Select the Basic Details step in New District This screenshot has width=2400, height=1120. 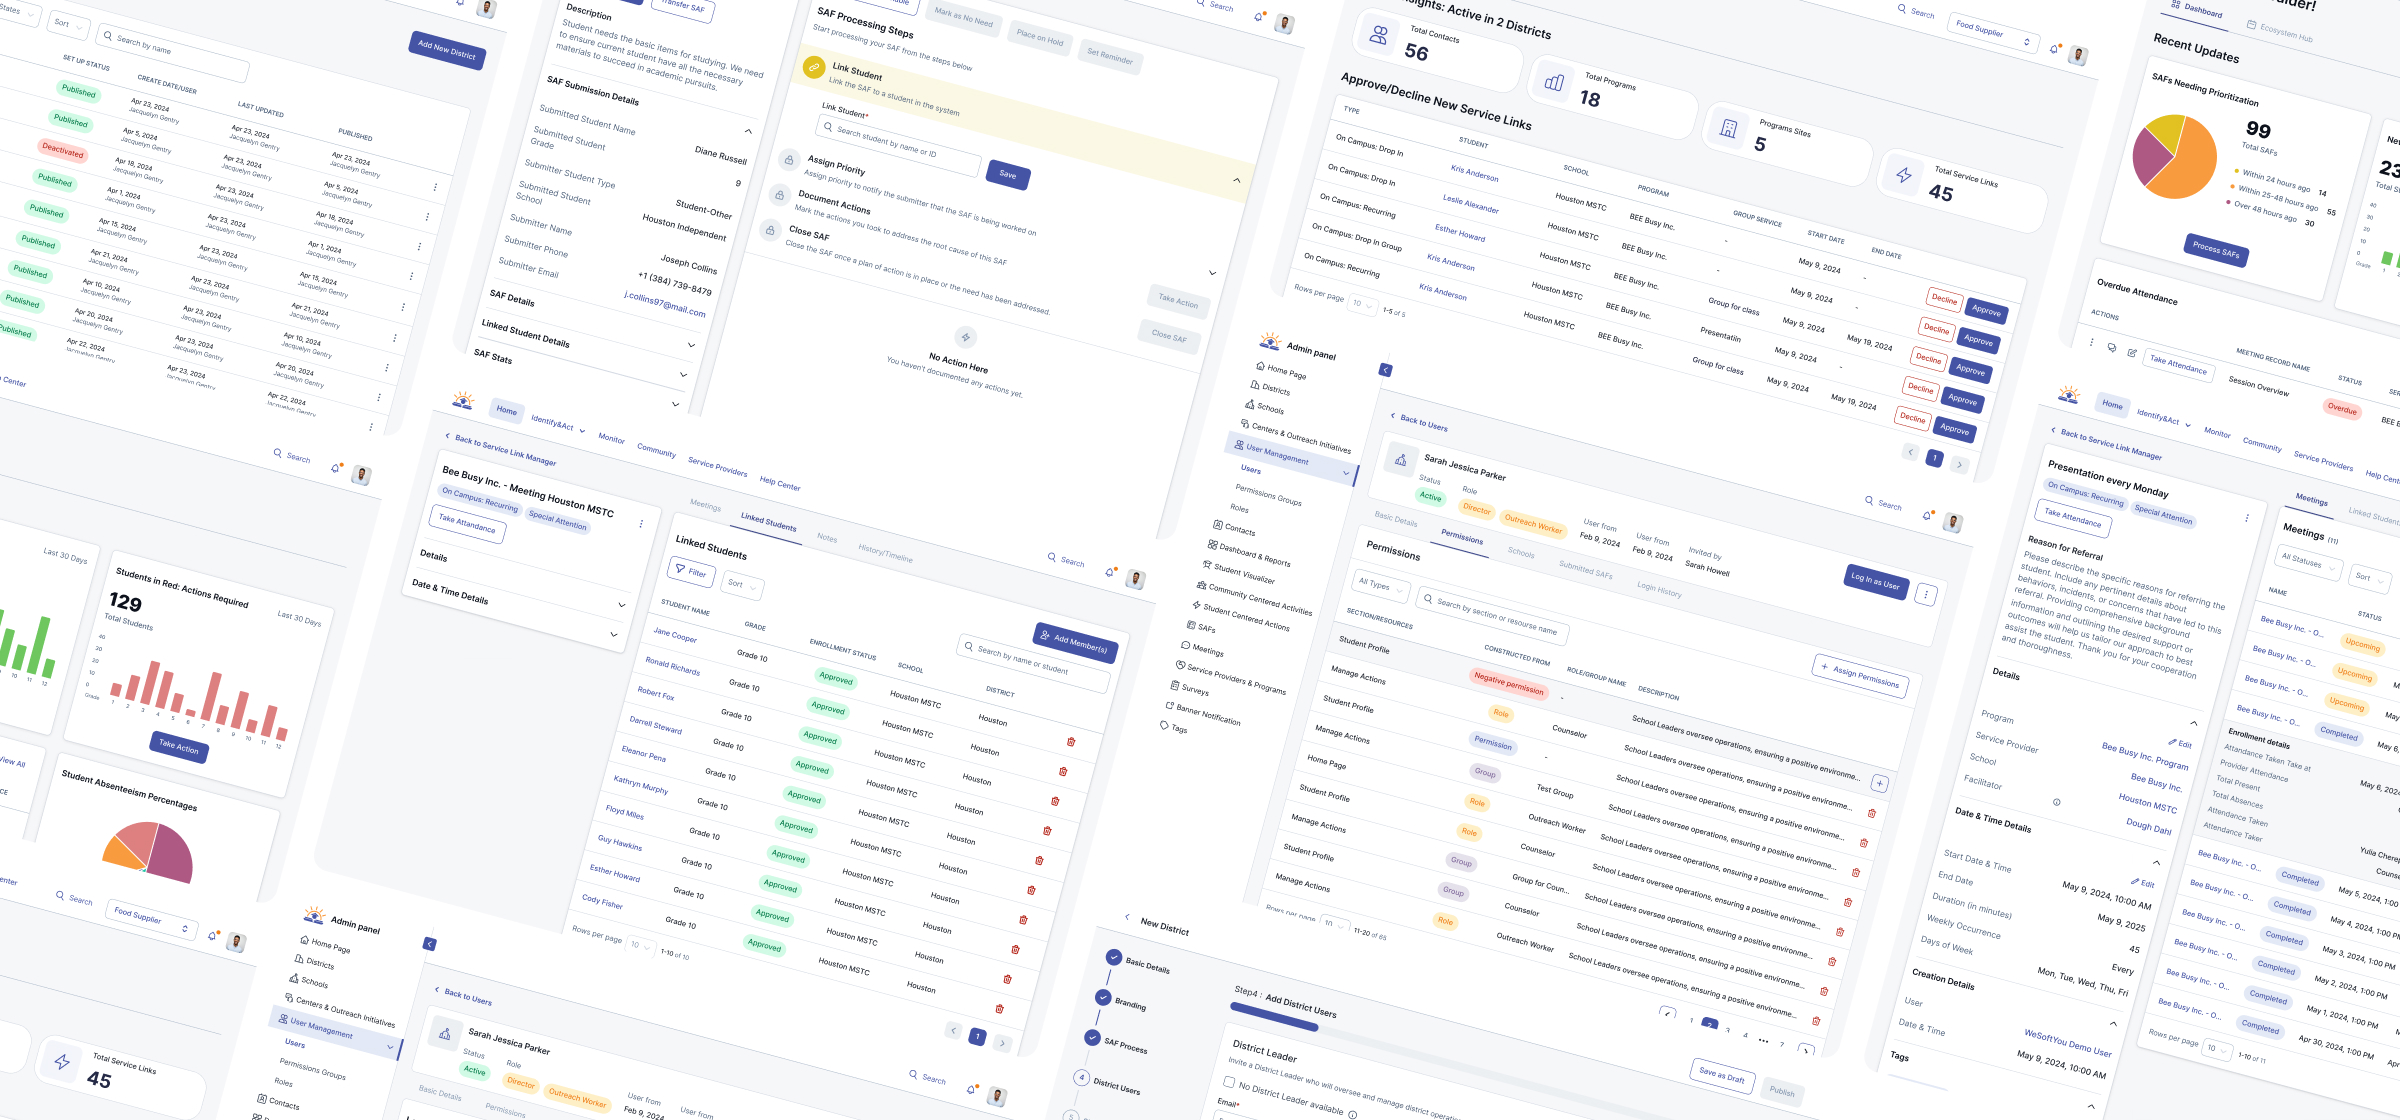point(1139,962)
